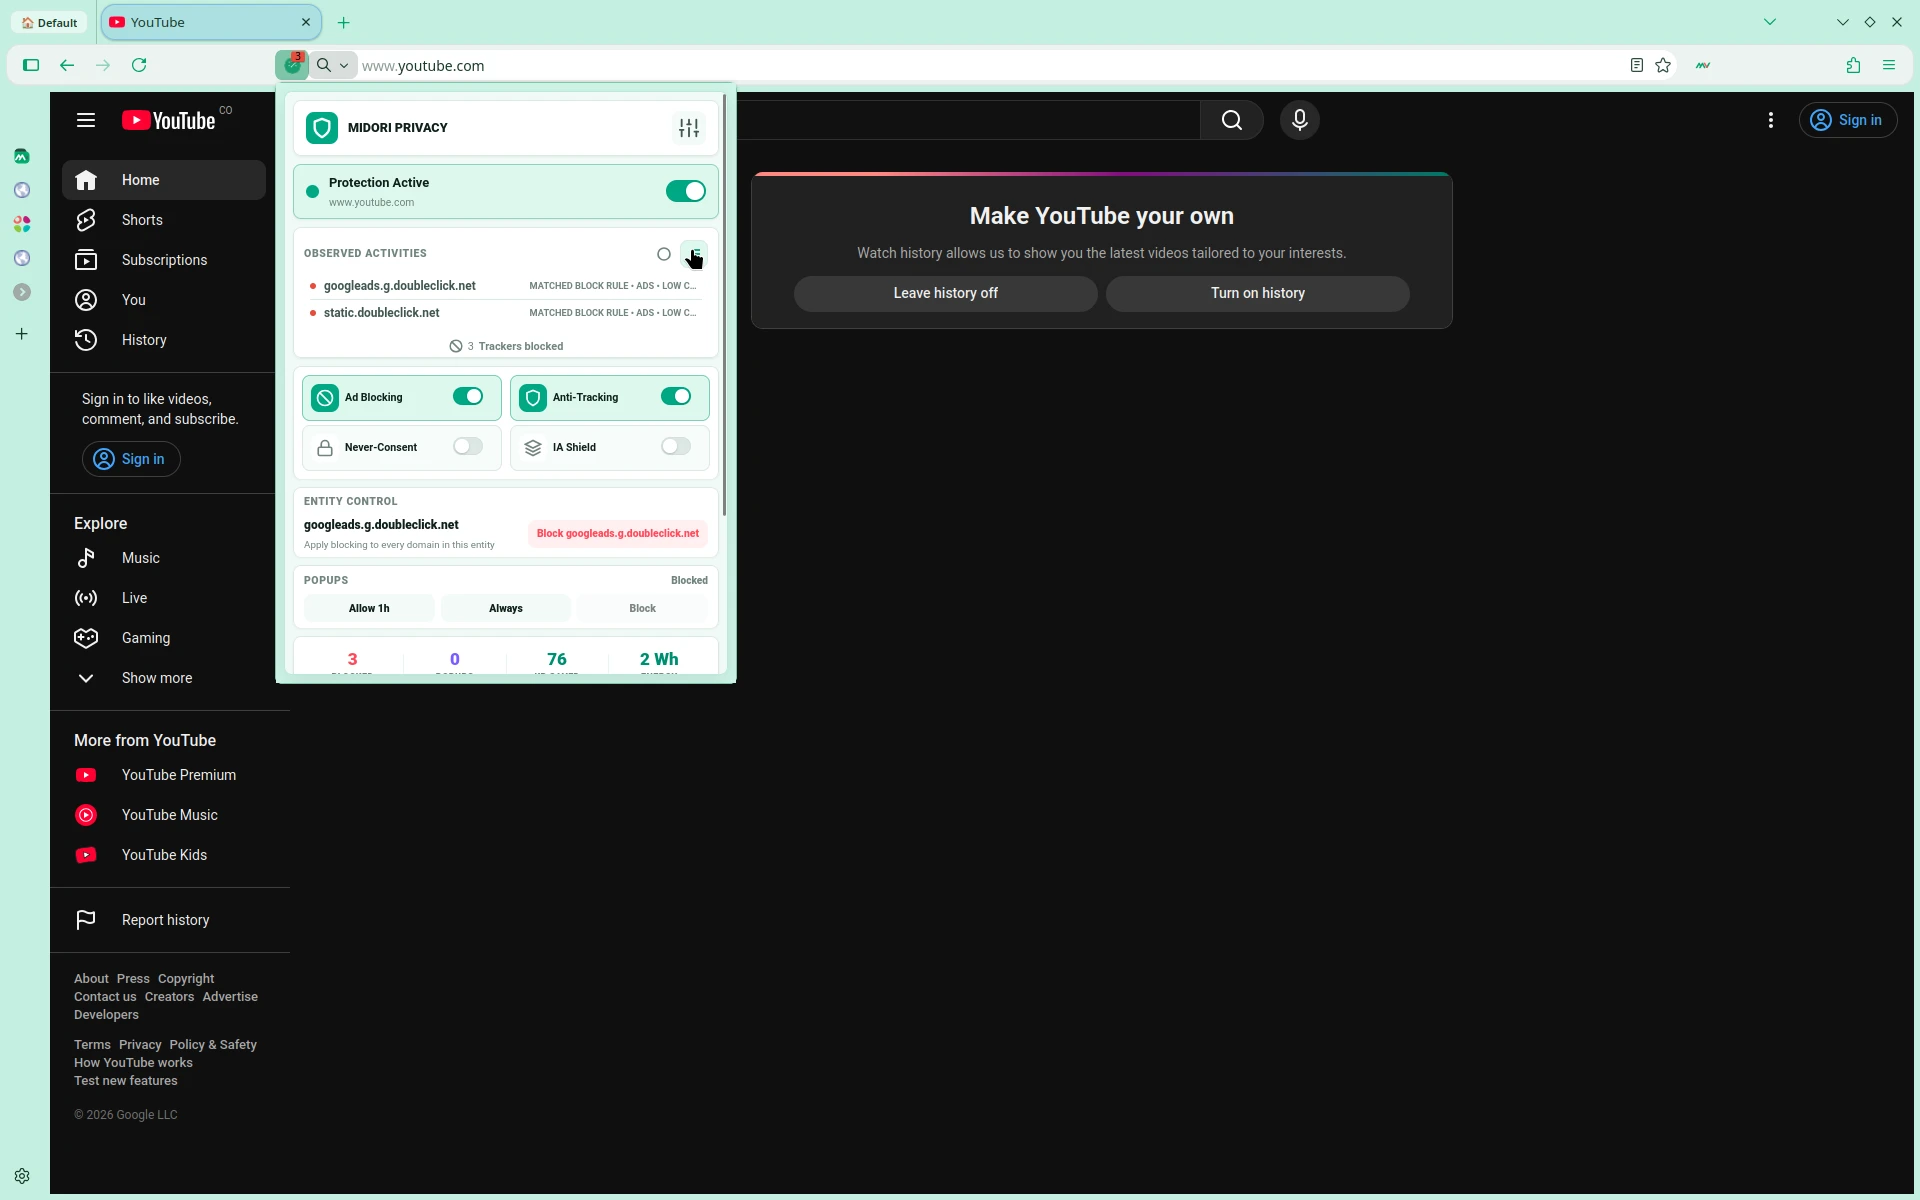This screenshot has height=1200, width=1920.
Task: Click the Privacy footer link
Action: pyautogui.click(x=140, y=1045)
